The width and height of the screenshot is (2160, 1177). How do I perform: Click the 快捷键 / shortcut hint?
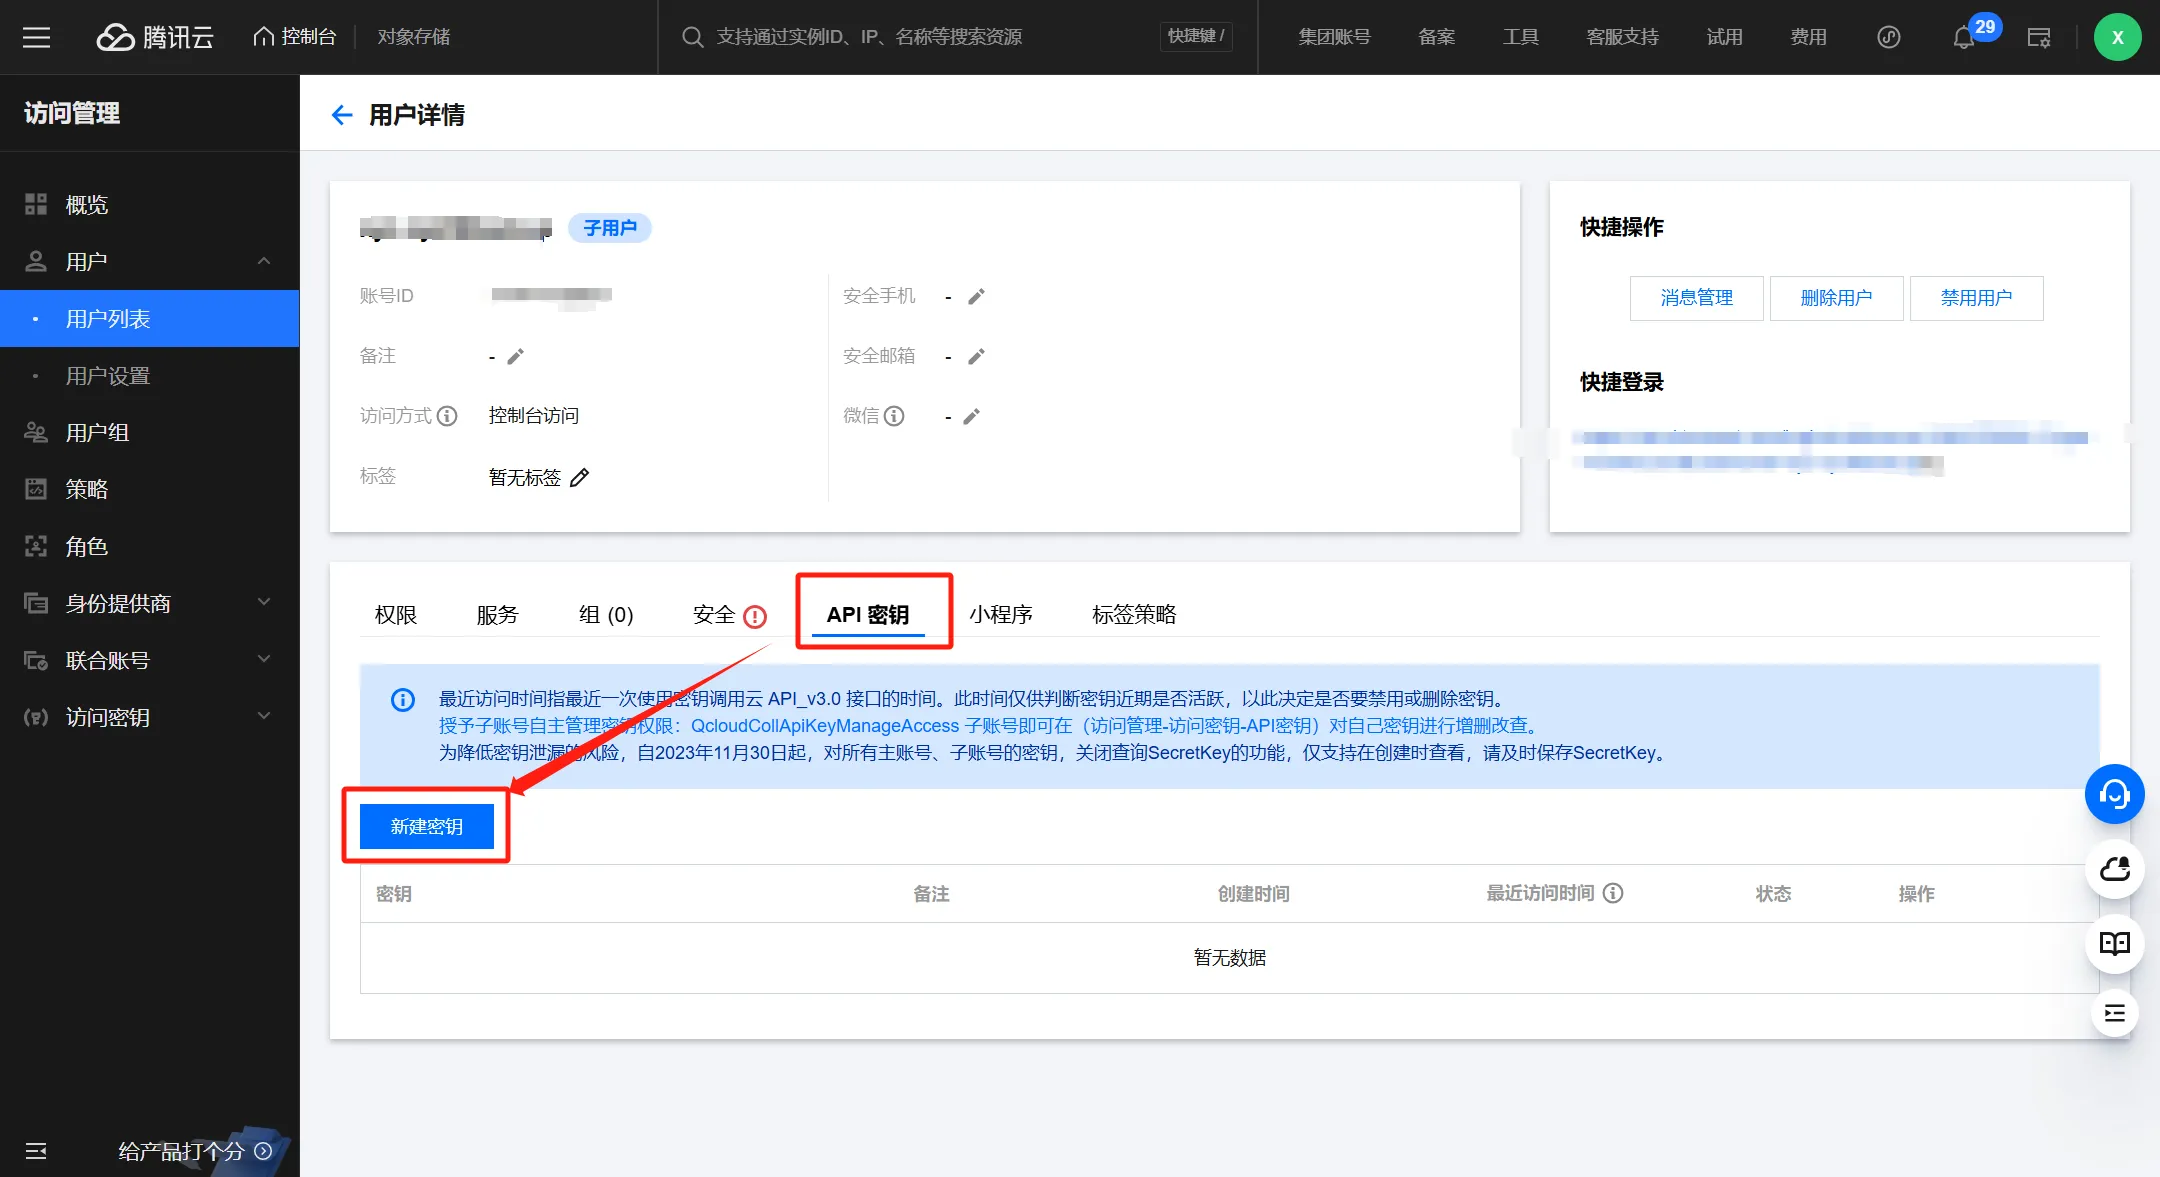pyautogui.click(x=1196, y=37)
